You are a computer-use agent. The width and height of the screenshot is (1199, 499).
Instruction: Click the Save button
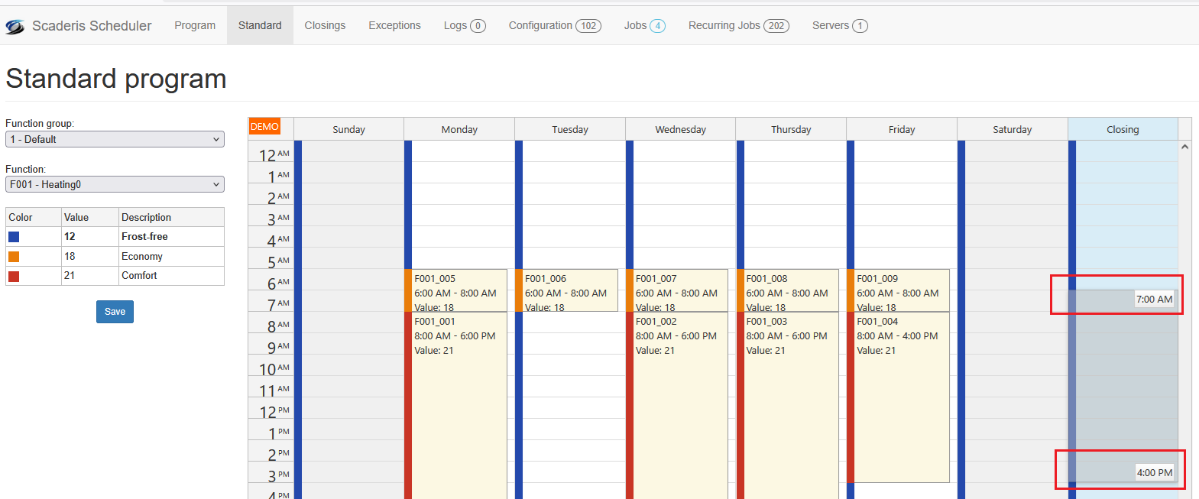coord(115,312)
